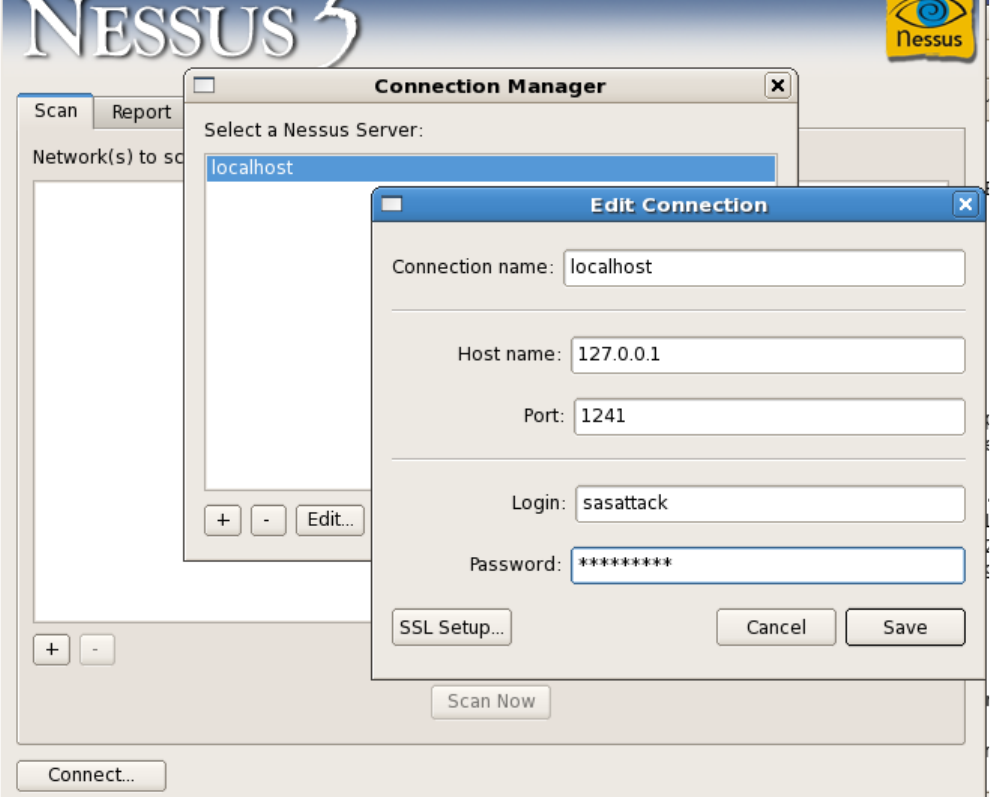Click the Edit Connection title bar
Viewport: 990px width, 797px height.
click(678, 205)
